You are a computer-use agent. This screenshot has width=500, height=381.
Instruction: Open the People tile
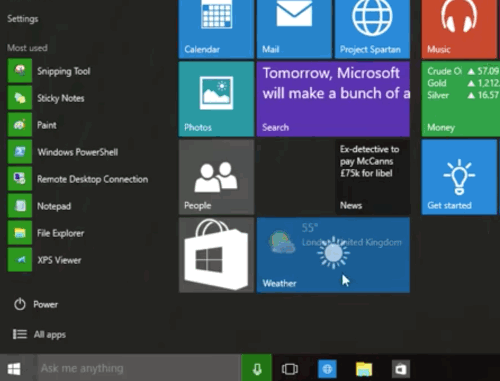pyautogui.click(x=216, y=177)
